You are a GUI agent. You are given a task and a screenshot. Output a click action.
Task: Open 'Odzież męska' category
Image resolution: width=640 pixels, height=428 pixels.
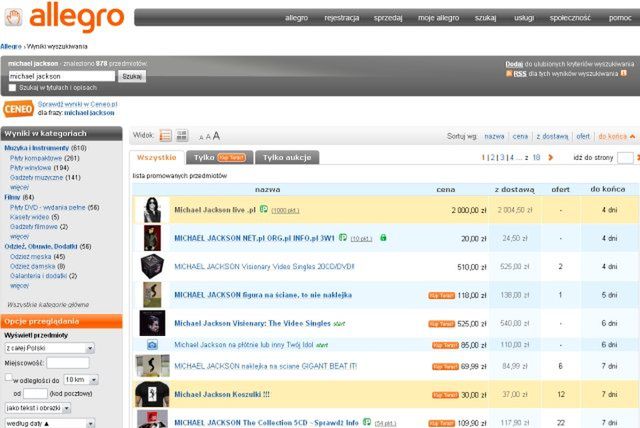31,257
